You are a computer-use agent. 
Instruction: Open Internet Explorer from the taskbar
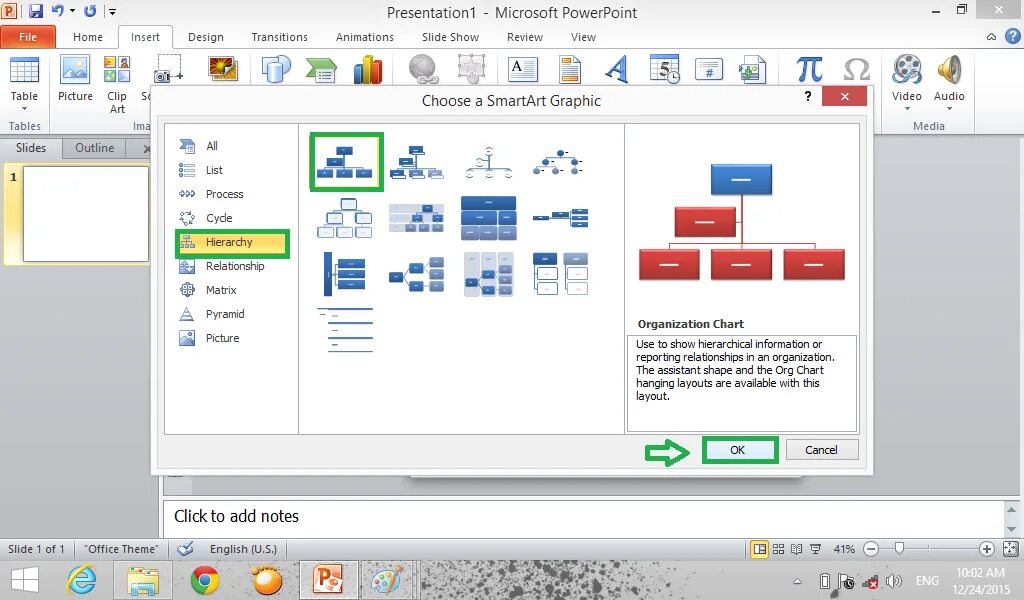pos(82,580)
